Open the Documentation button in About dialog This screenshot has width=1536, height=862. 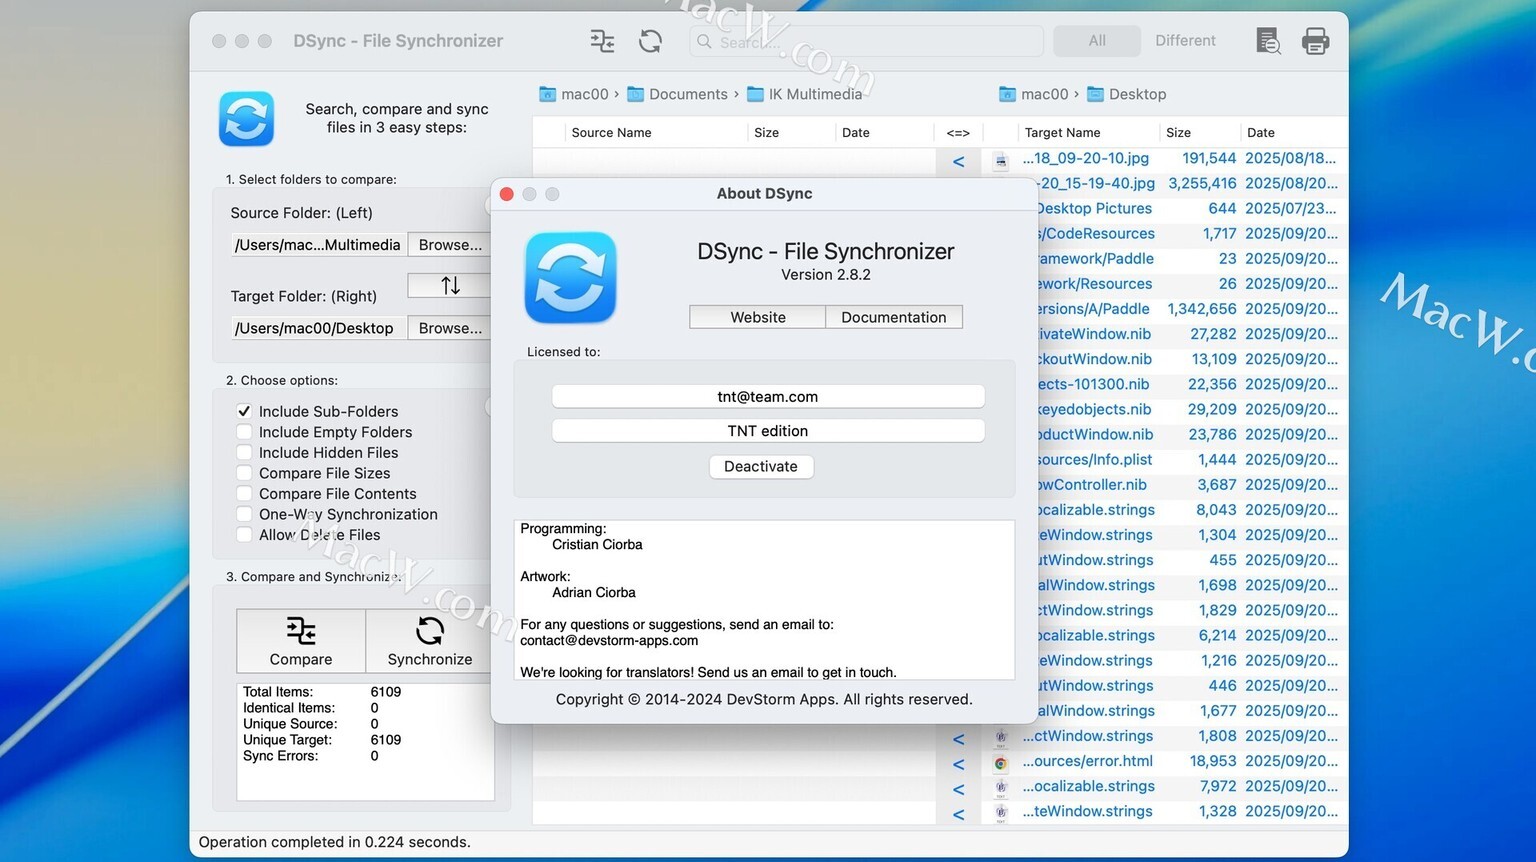[x=893, y=317]
